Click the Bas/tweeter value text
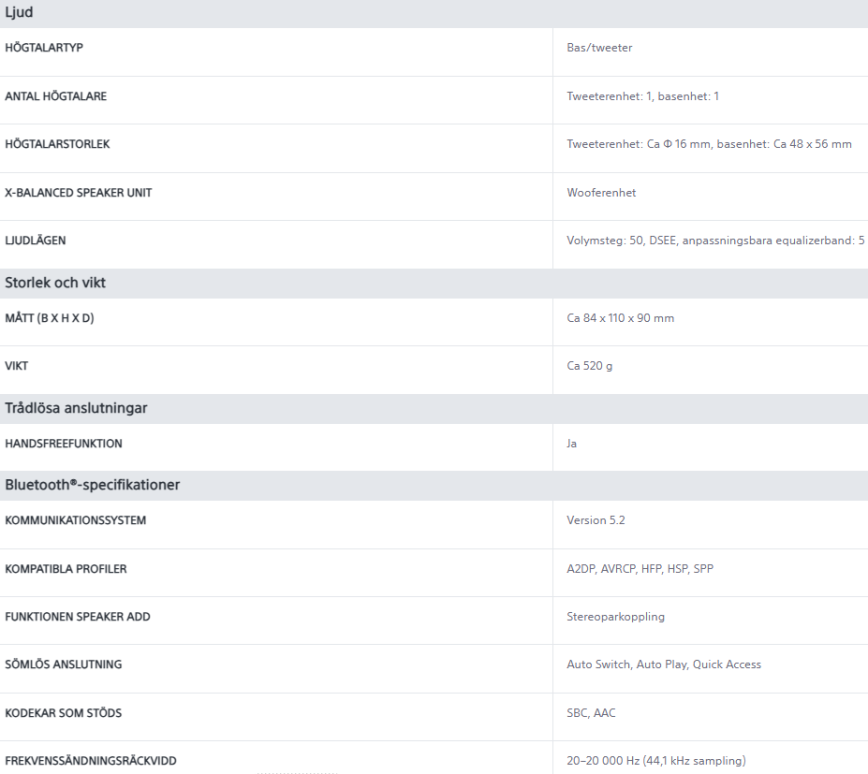The height and width of the screenshot is (774, 868). tap(599, 47)
